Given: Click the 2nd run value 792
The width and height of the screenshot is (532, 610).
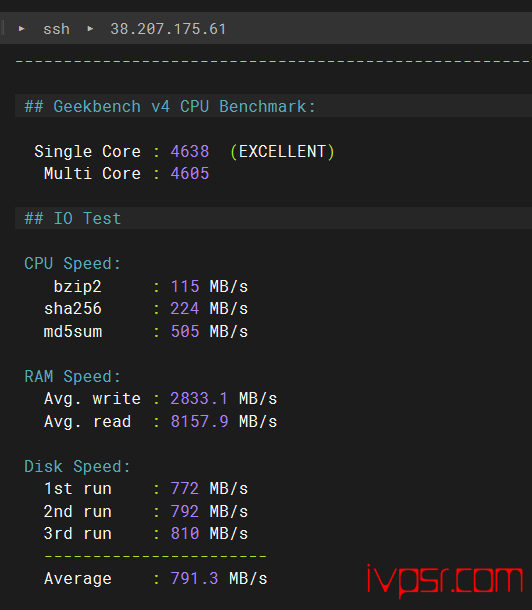Looking at the screenshot, I should [185, 512].
